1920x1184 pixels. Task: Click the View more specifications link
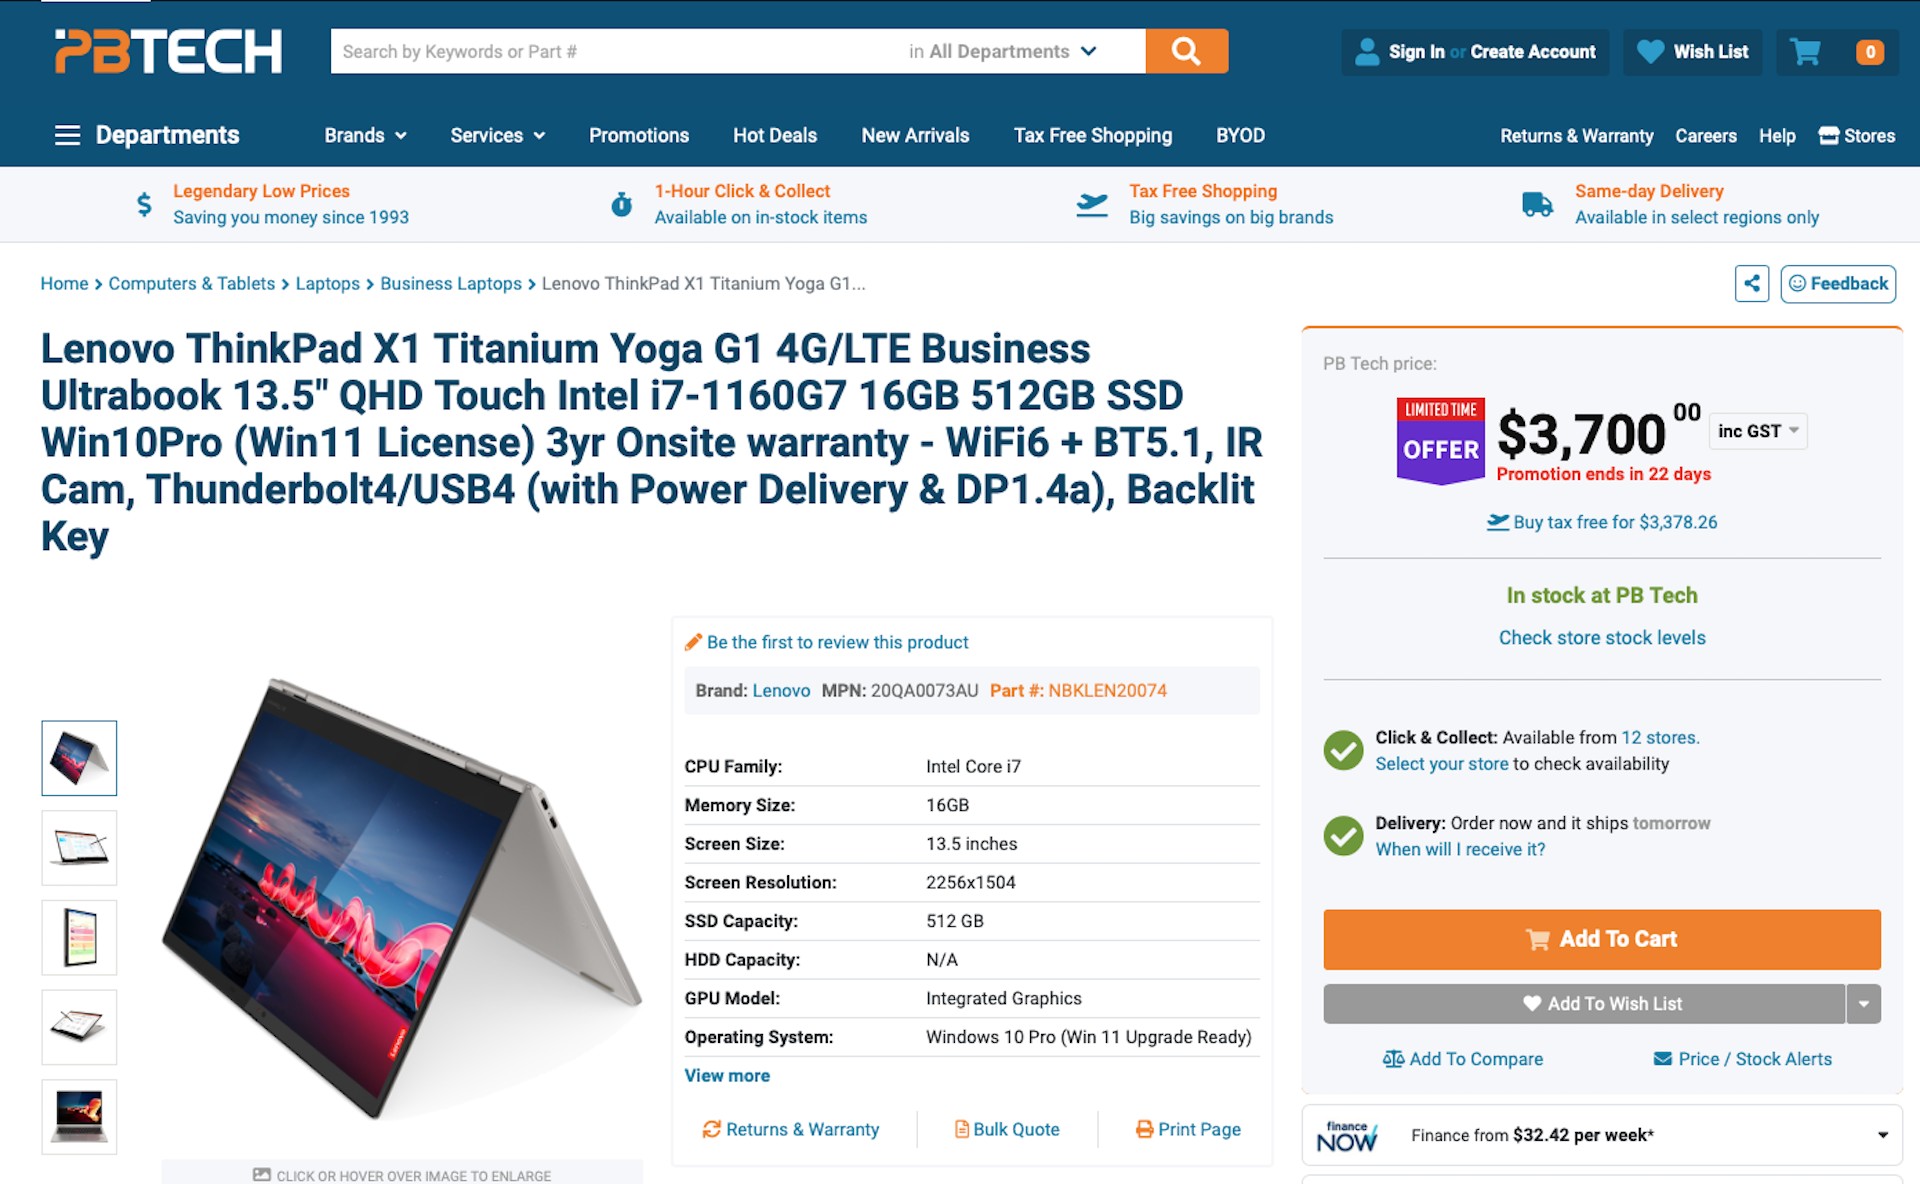tap(727, 1076)
